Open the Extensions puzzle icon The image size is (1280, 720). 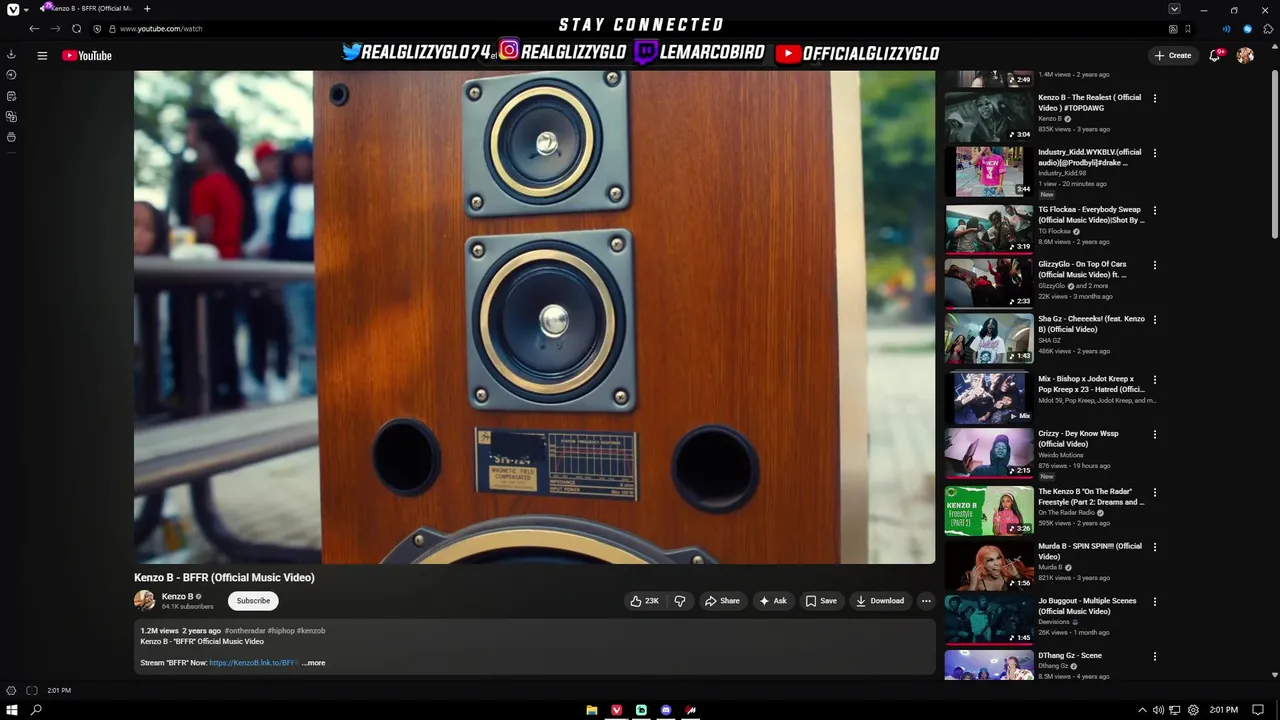(1269, 29)
